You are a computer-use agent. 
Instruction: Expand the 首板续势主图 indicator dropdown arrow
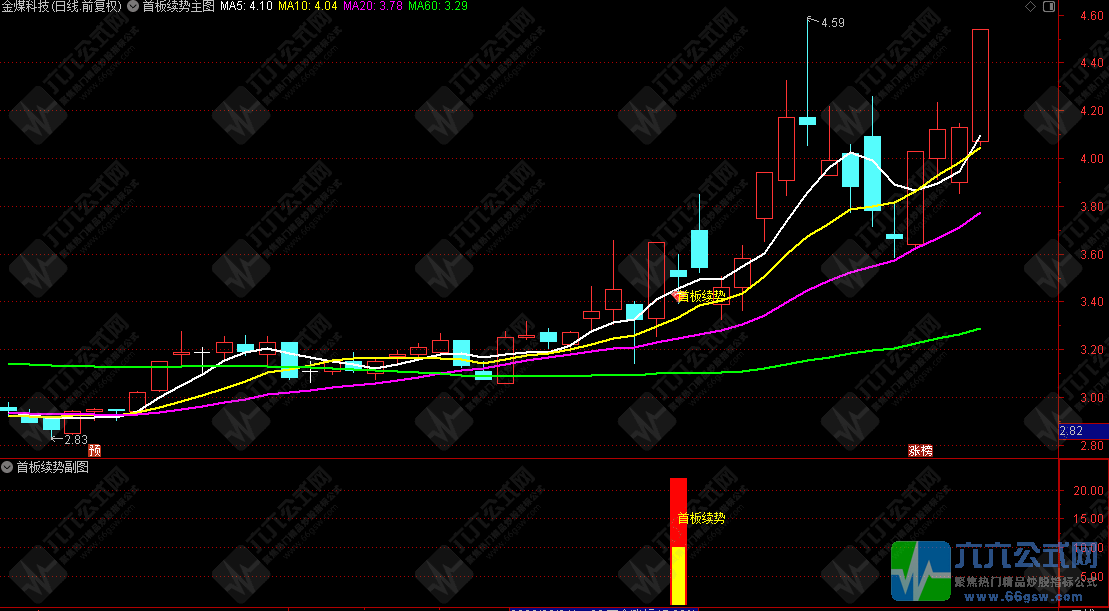coord(134,6)
